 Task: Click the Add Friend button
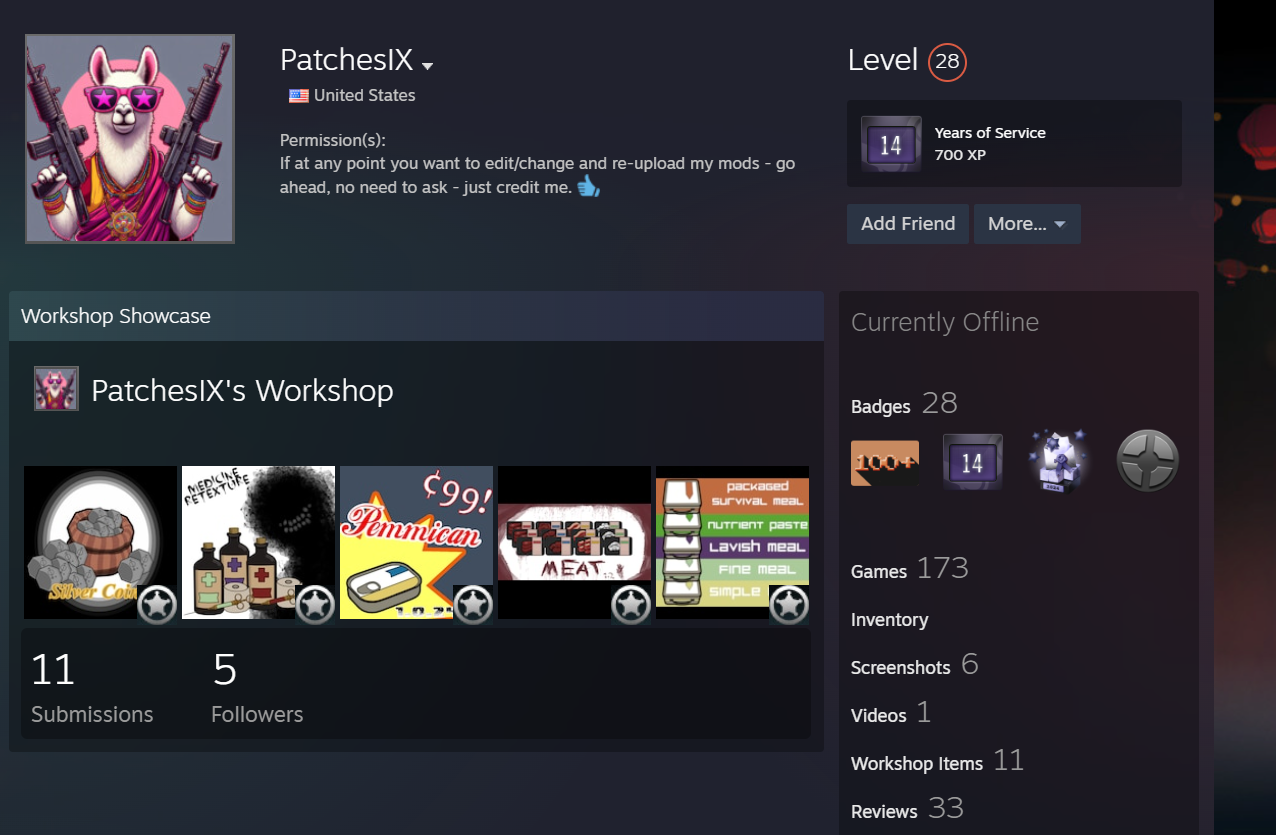[x=908, y=224]
